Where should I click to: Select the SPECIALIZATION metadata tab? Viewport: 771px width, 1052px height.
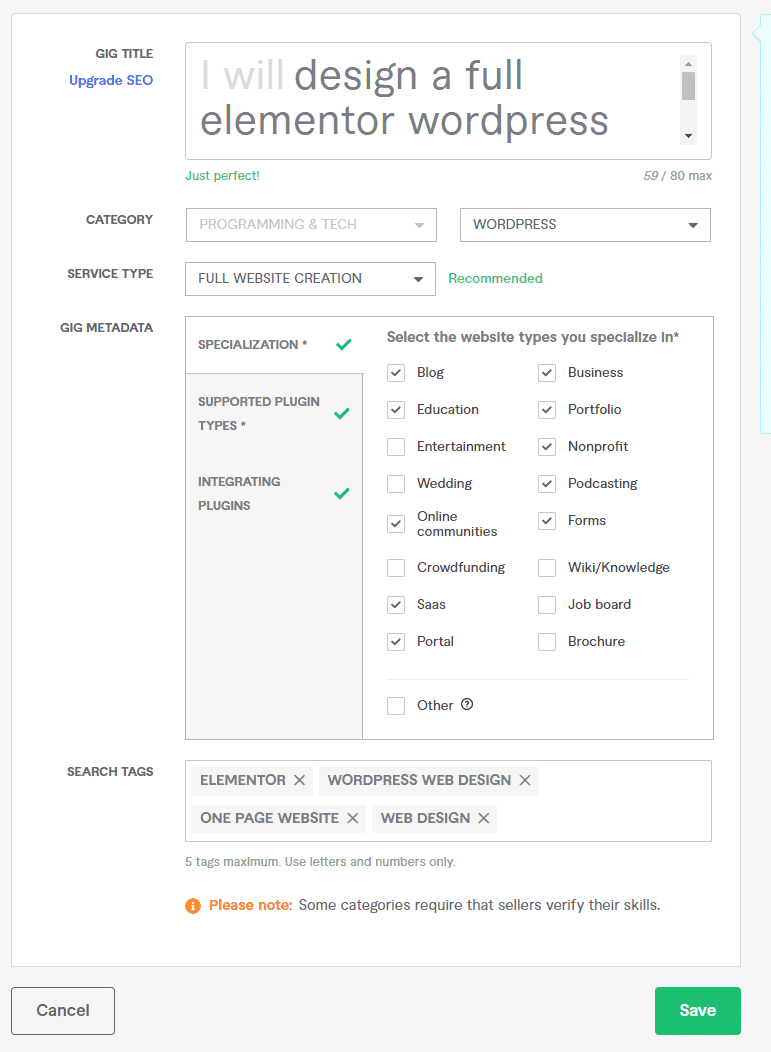pyautogui.click(x=274, y=345)
